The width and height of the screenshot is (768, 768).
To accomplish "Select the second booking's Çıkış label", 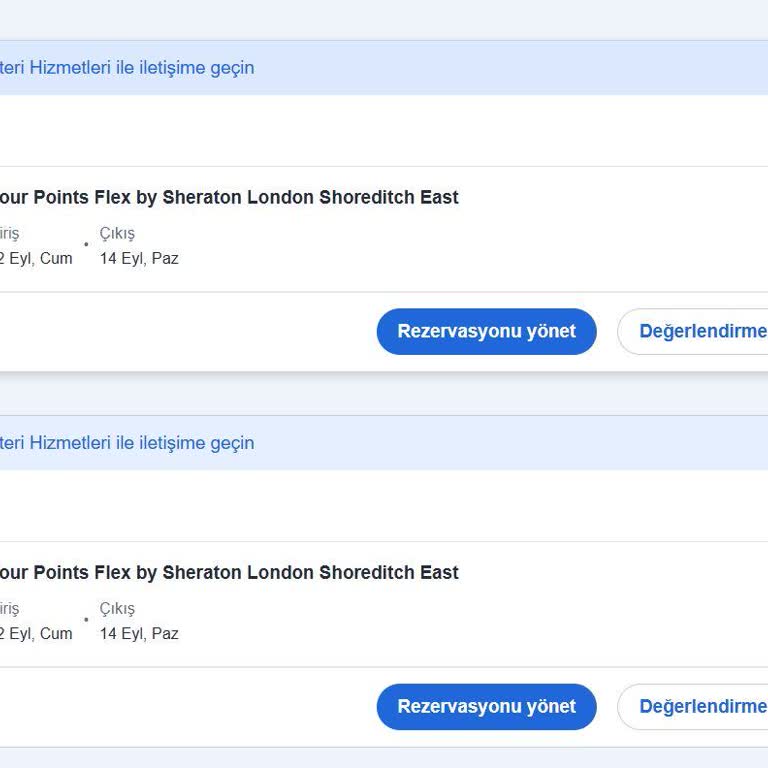I will (117, 609).
